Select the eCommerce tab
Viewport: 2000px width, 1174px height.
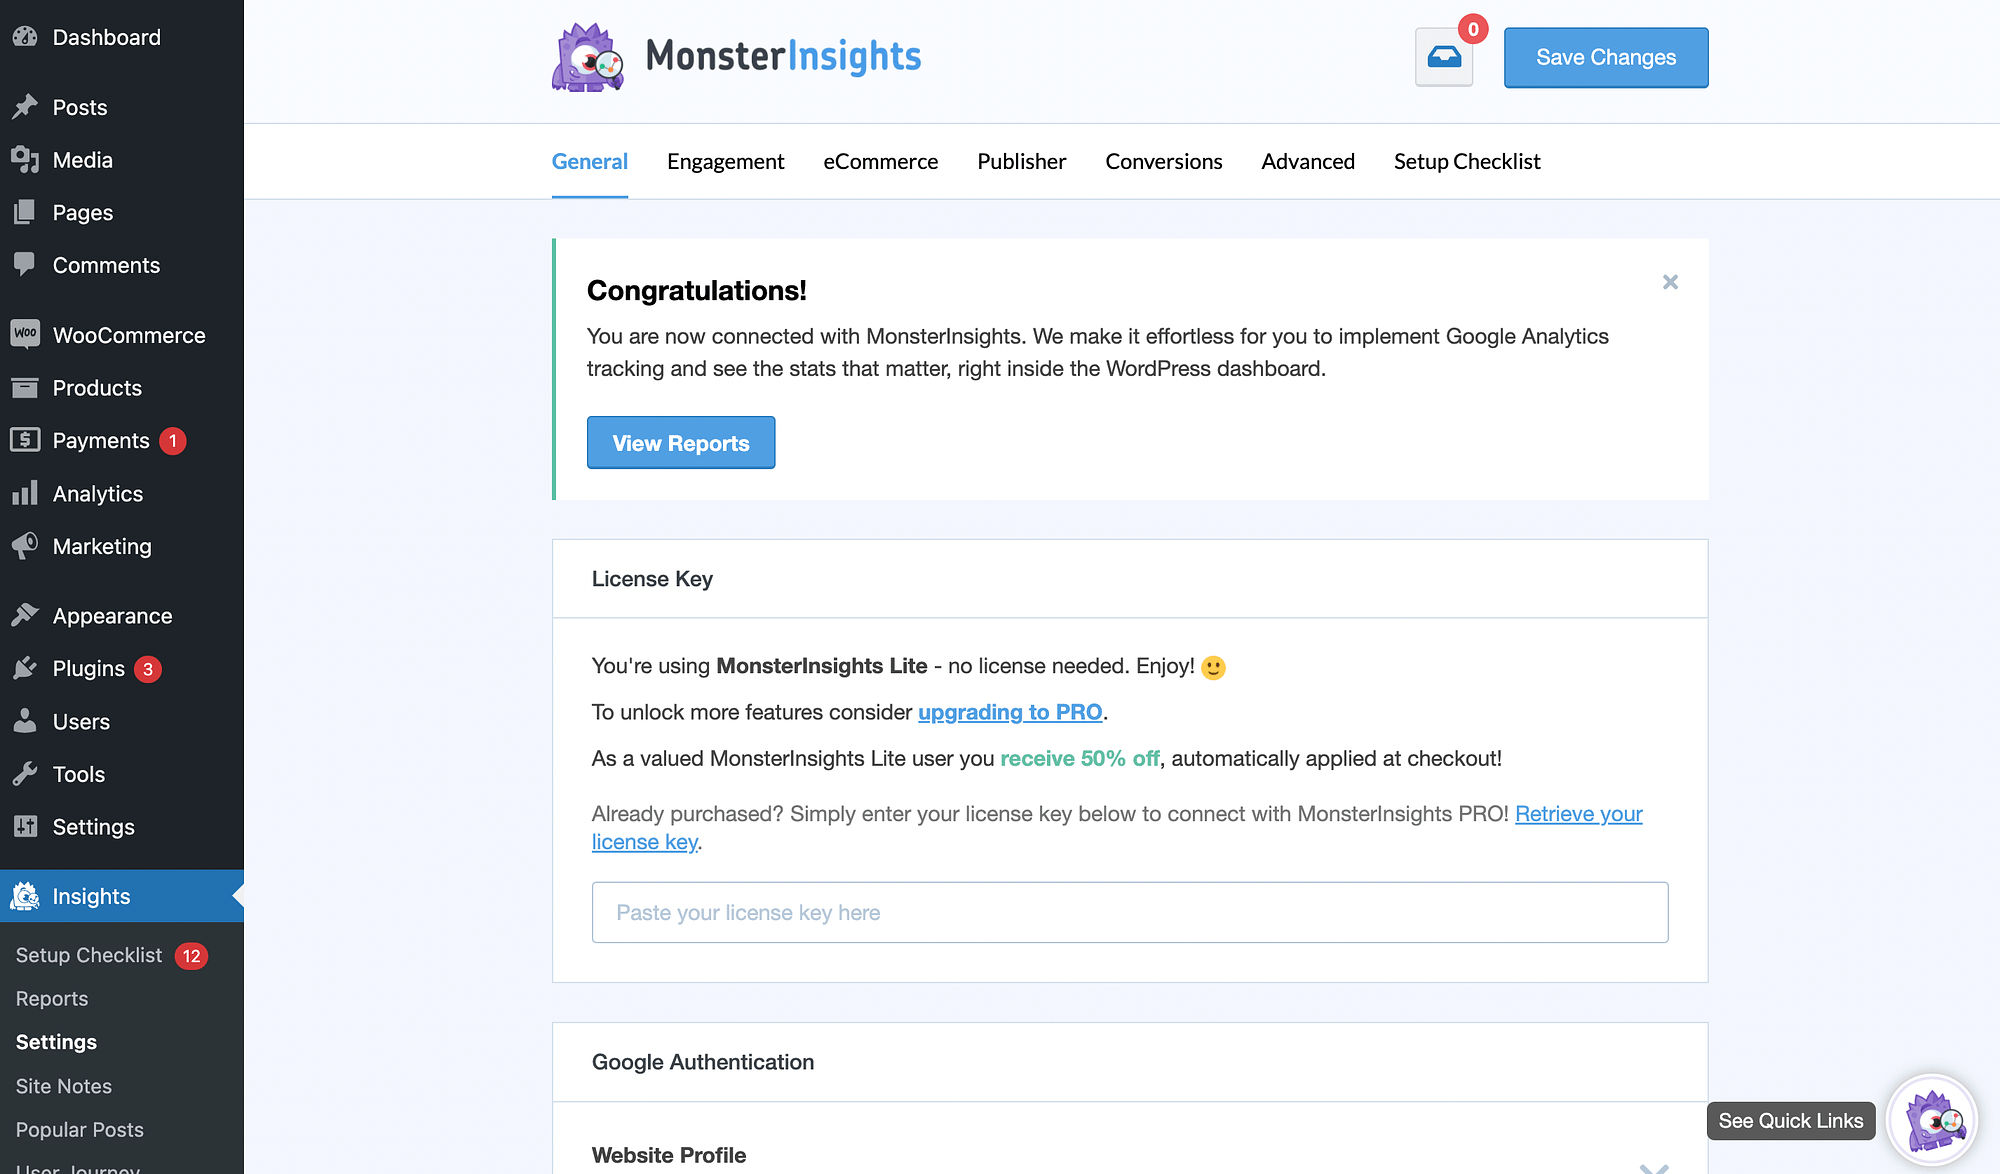coord(879,161)
